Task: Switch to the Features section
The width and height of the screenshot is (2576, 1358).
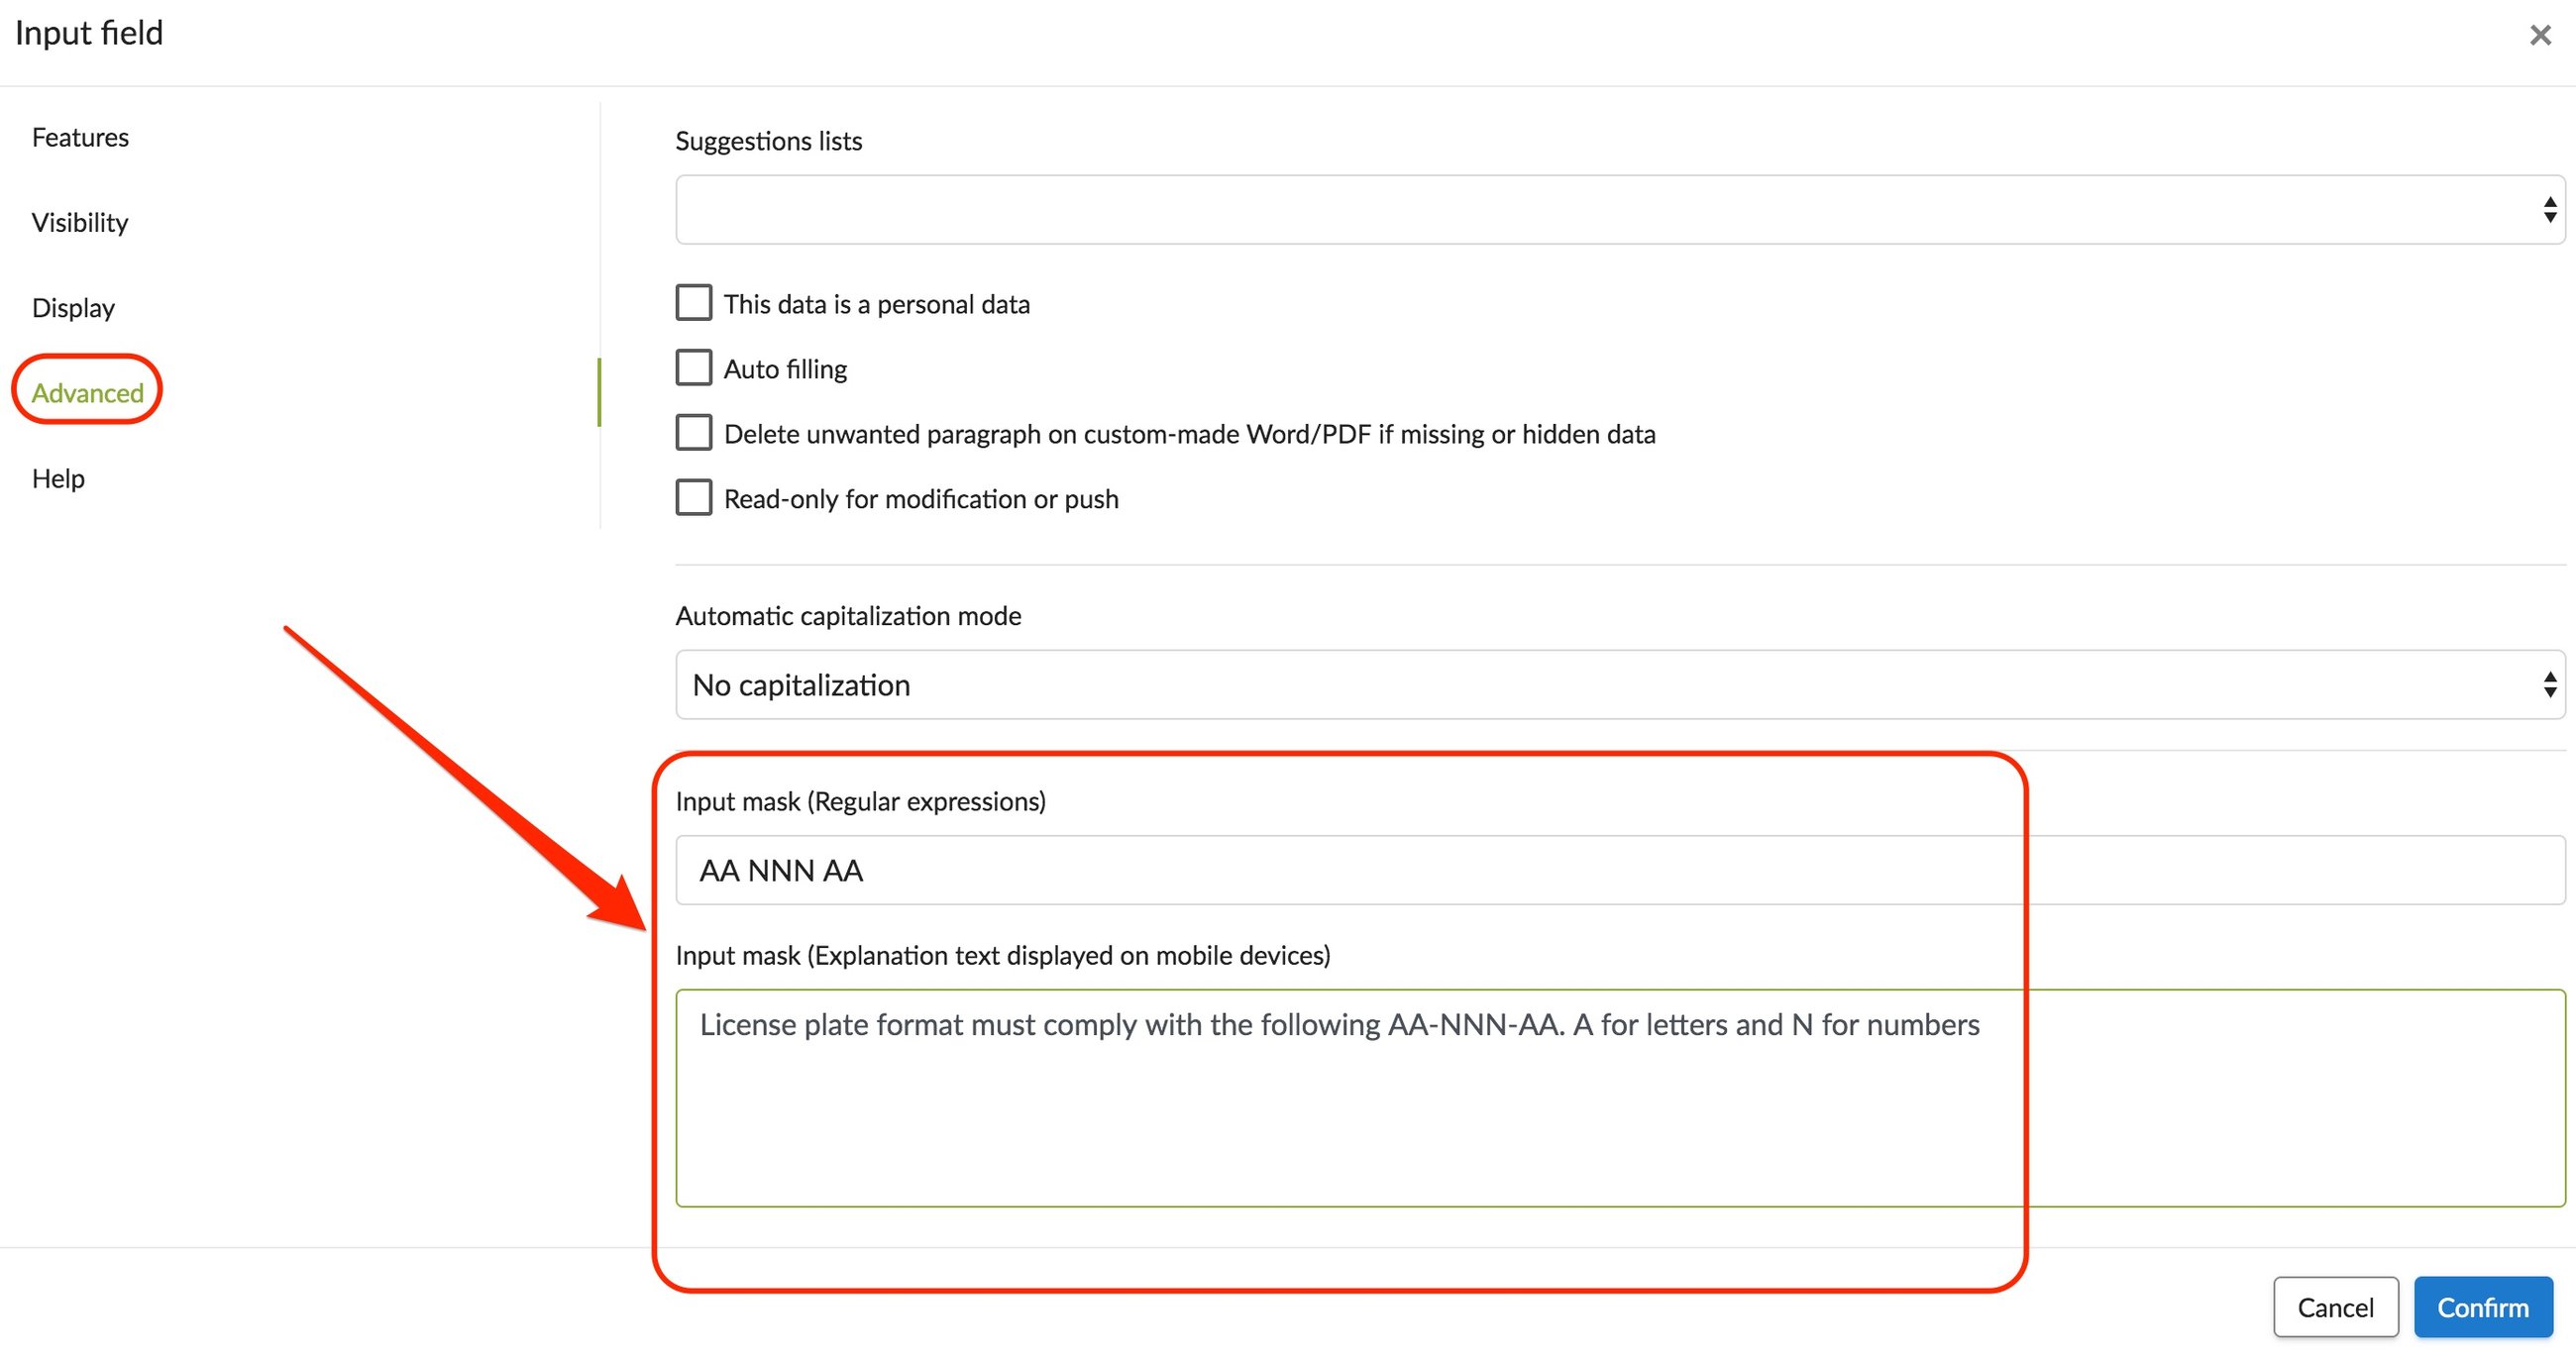Action: point(80,137)
